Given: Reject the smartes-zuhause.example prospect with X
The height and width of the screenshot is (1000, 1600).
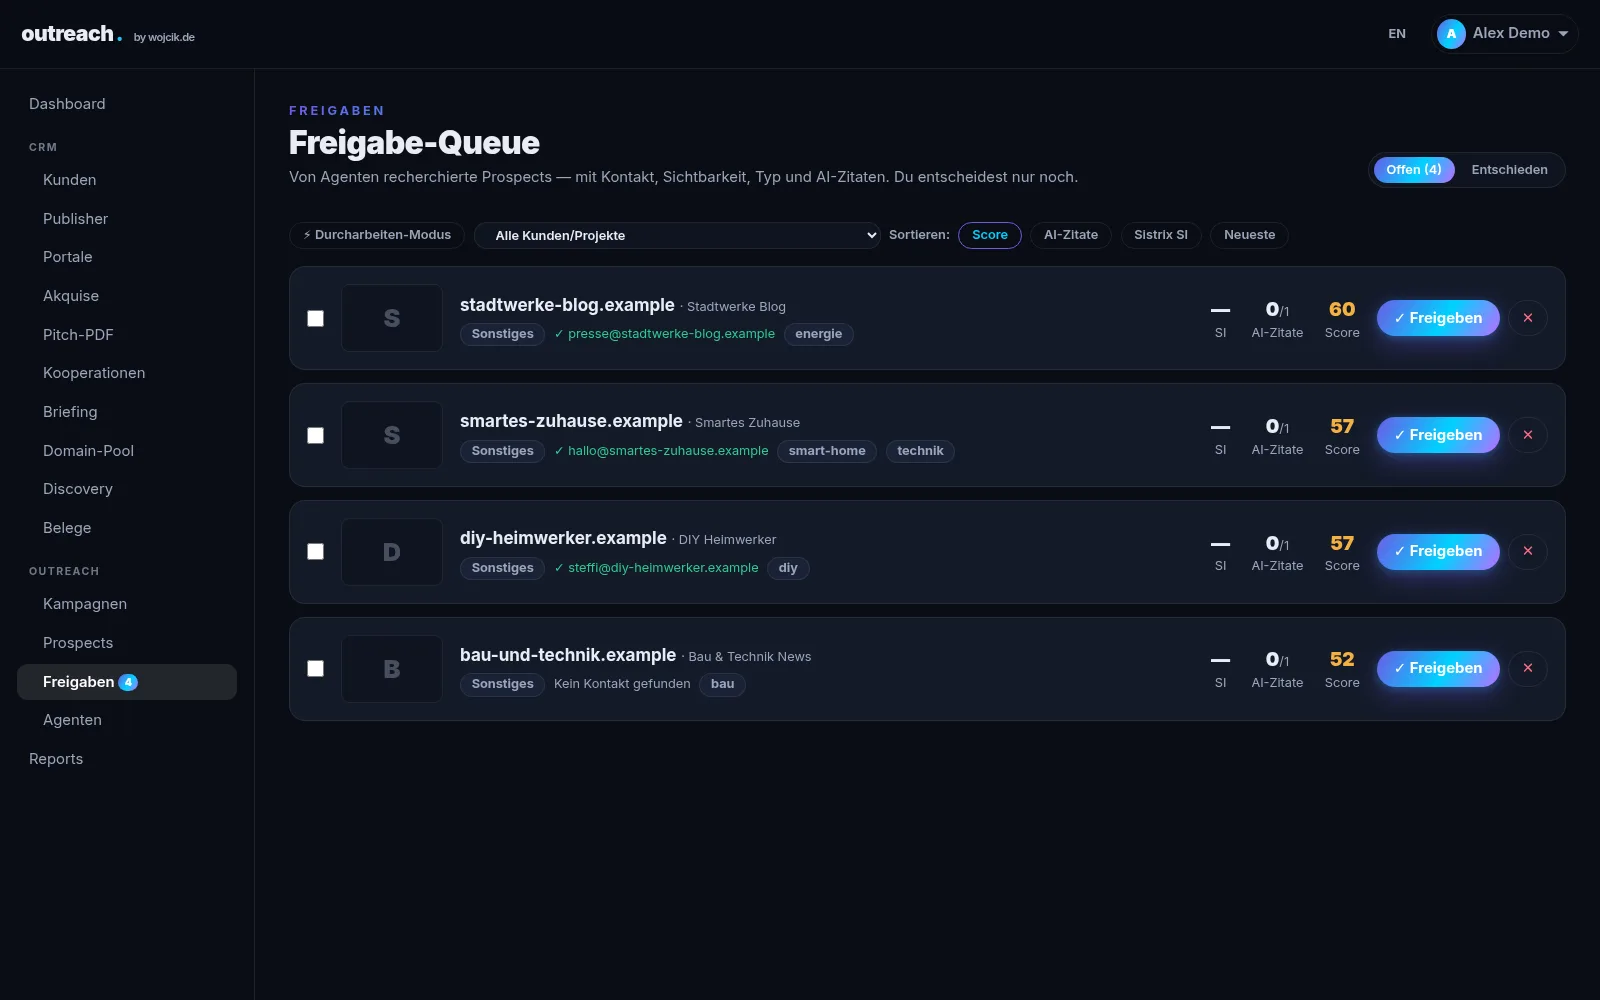Looking at the screenshot, I should tap(1527, 435).
